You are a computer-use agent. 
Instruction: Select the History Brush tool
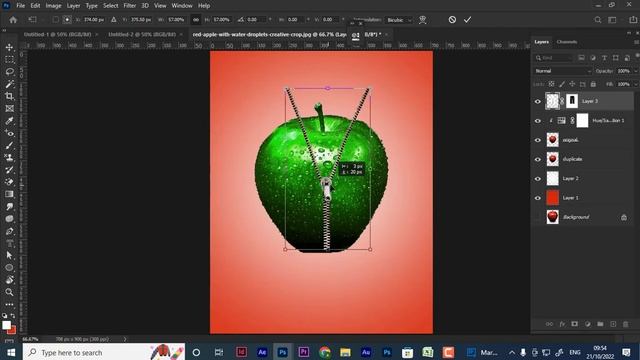(x=9, y=170)
